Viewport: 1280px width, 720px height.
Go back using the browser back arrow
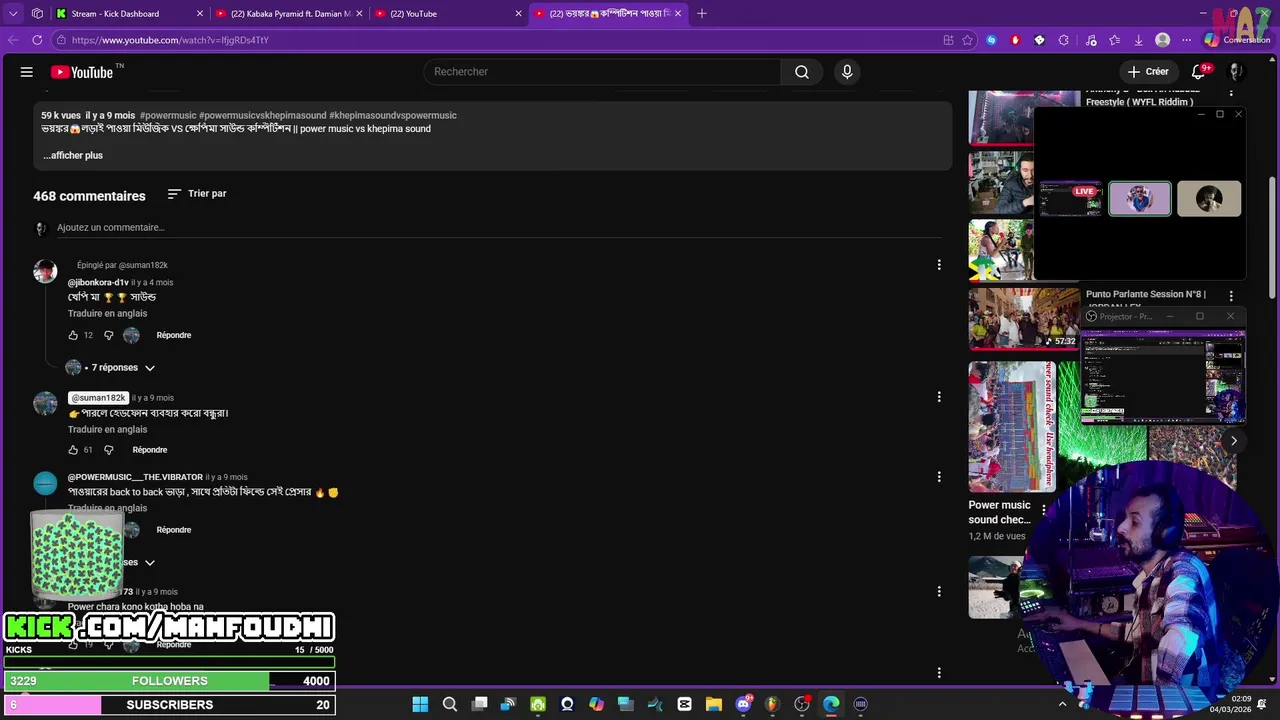13,40
